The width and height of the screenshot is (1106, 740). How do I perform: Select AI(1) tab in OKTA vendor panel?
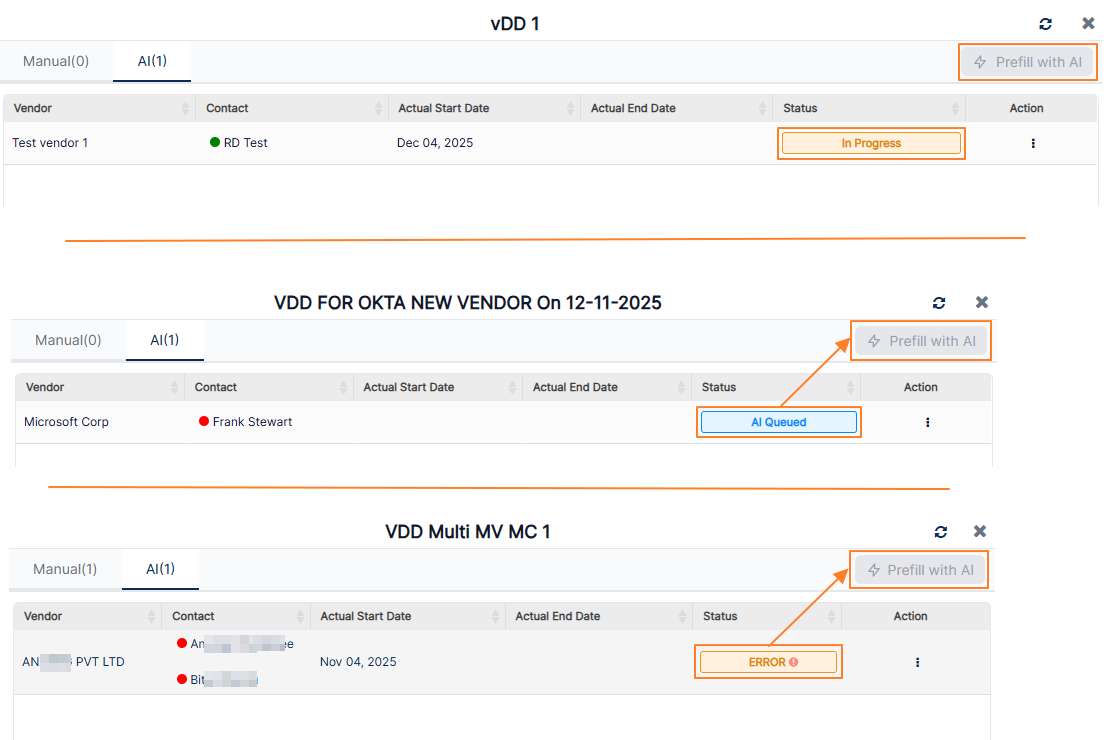pyautogui.click(x=165, y=340)
